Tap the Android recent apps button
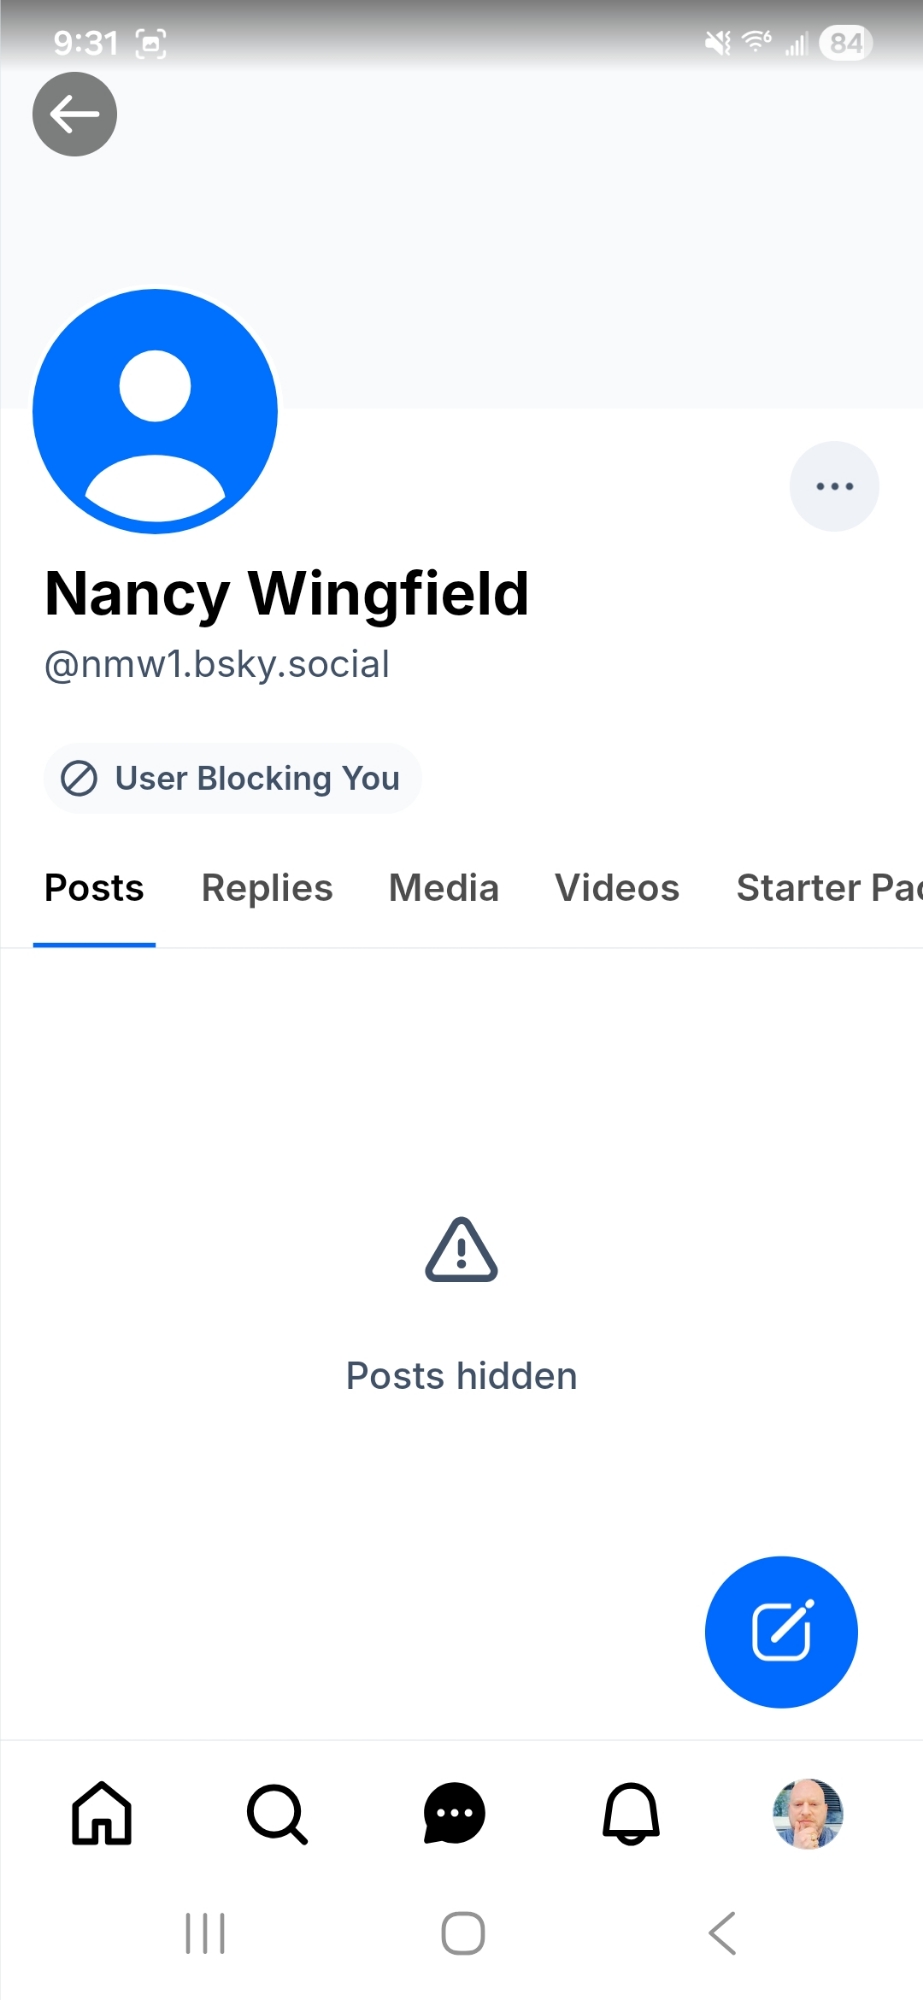This screenshot has height=2000, width=923. point(205,1933)
